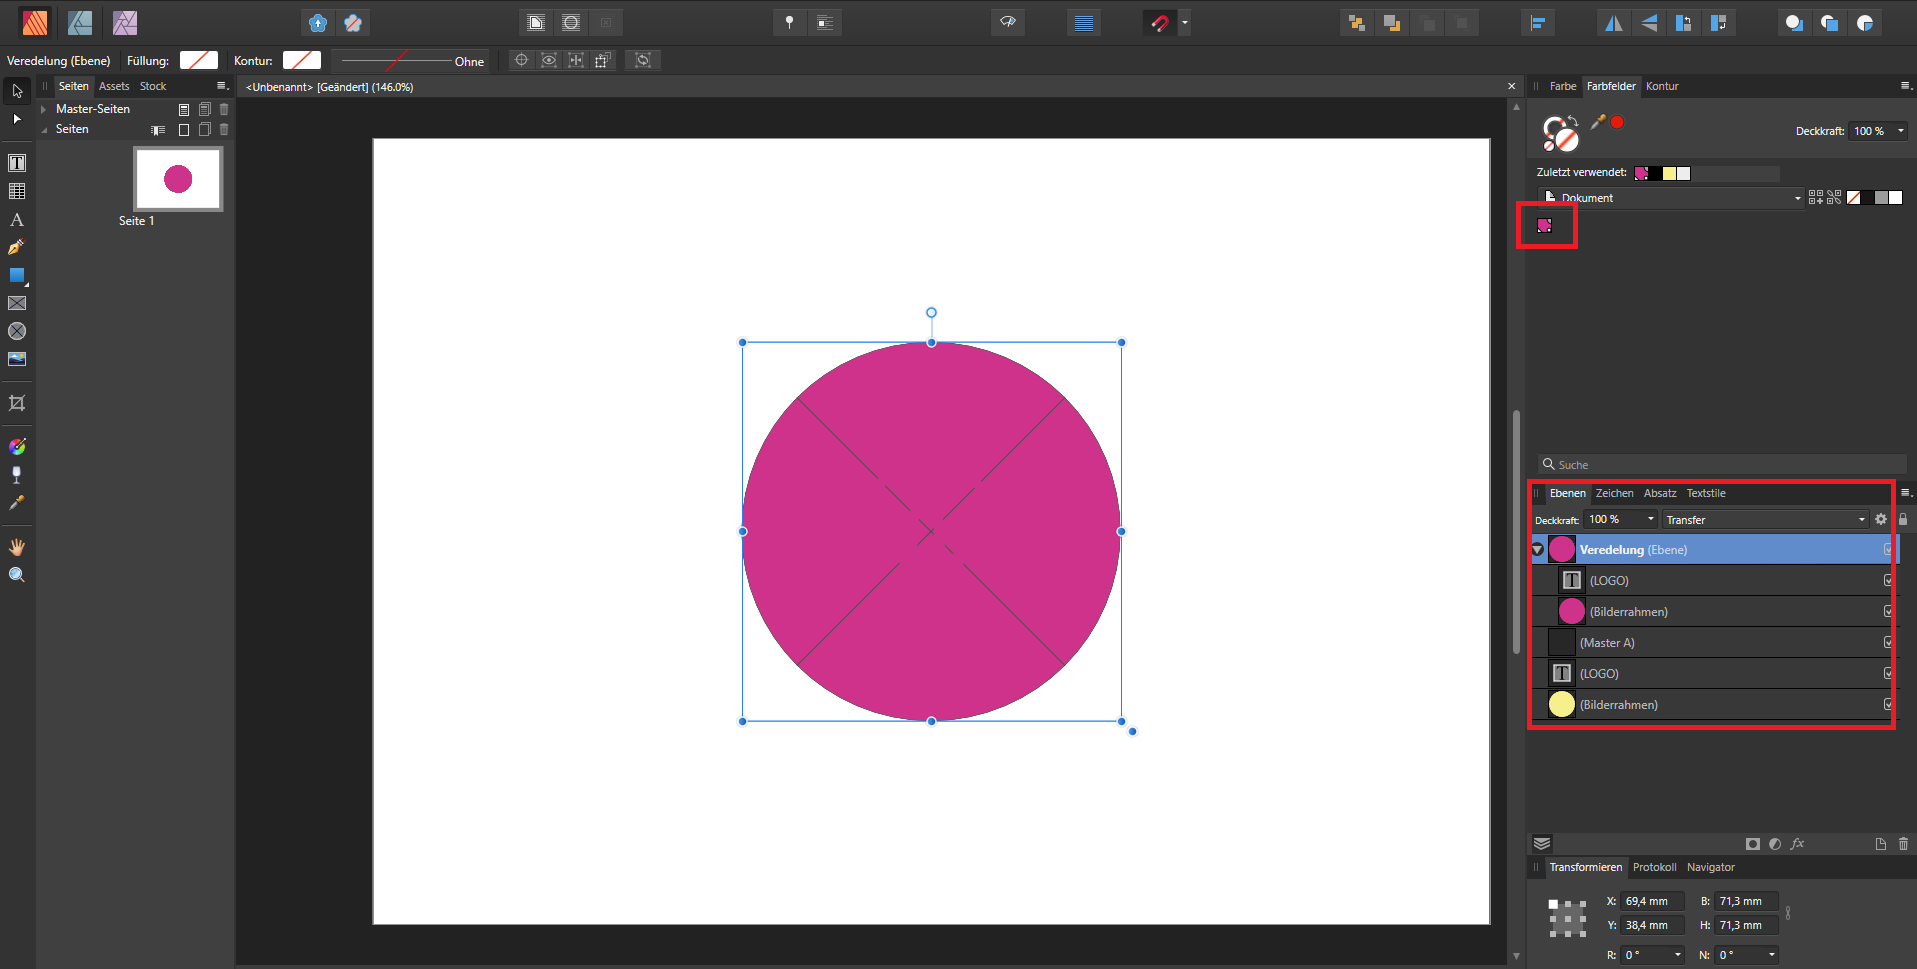Click the Seite 1 page thumbnail

[178, 179]
